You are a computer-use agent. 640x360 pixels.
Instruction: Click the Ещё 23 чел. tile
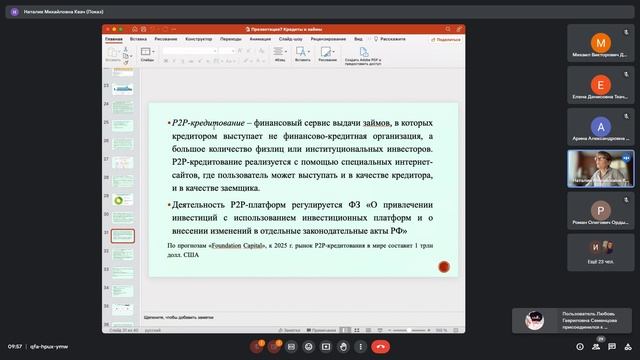[600, 252]
